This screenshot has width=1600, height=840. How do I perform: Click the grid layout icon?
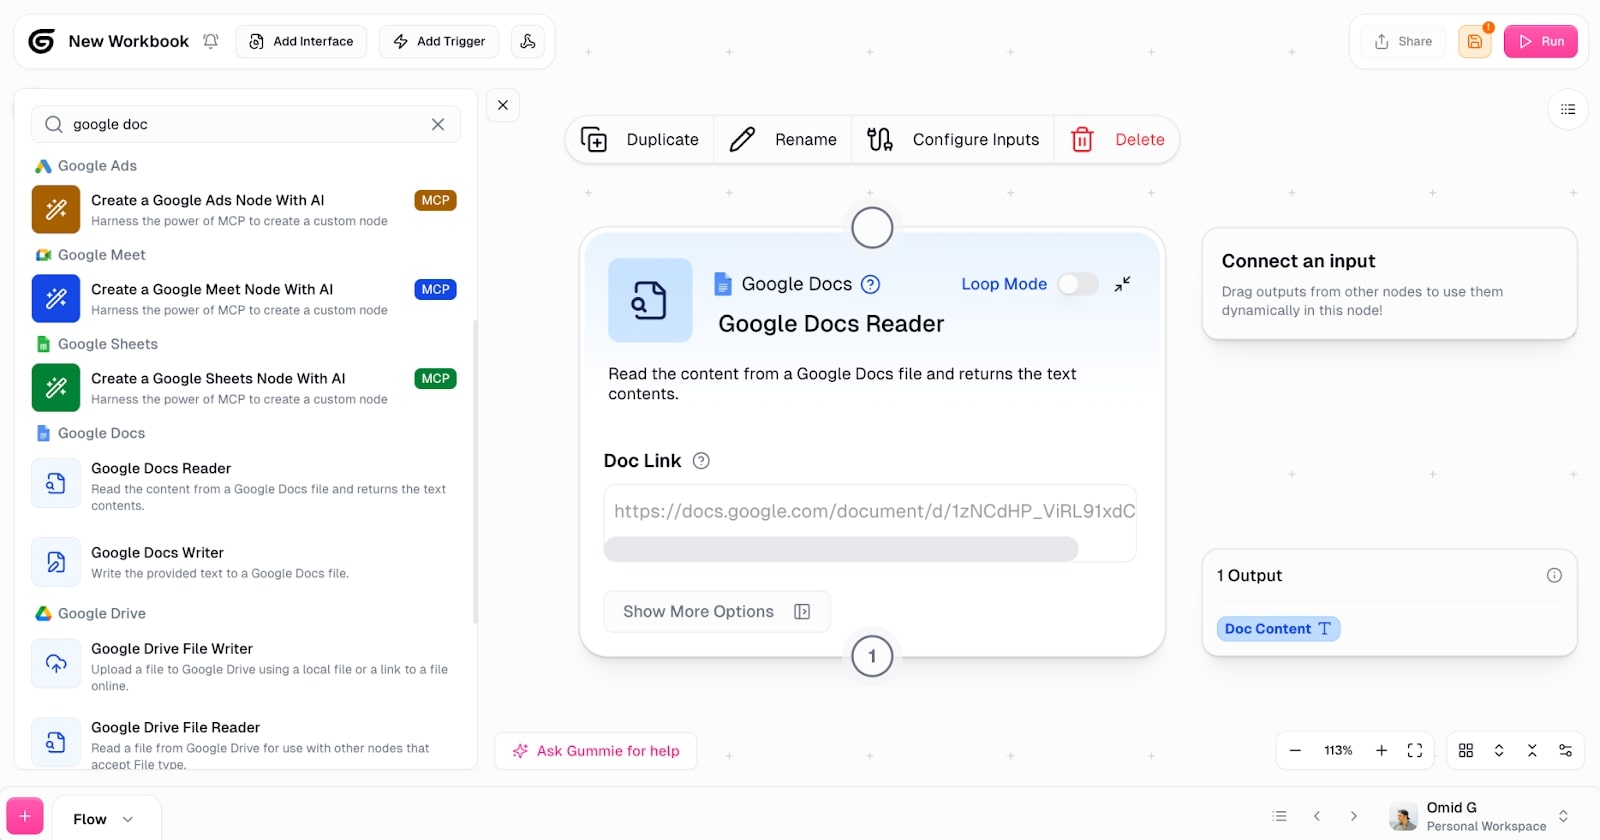(1466, 750)
